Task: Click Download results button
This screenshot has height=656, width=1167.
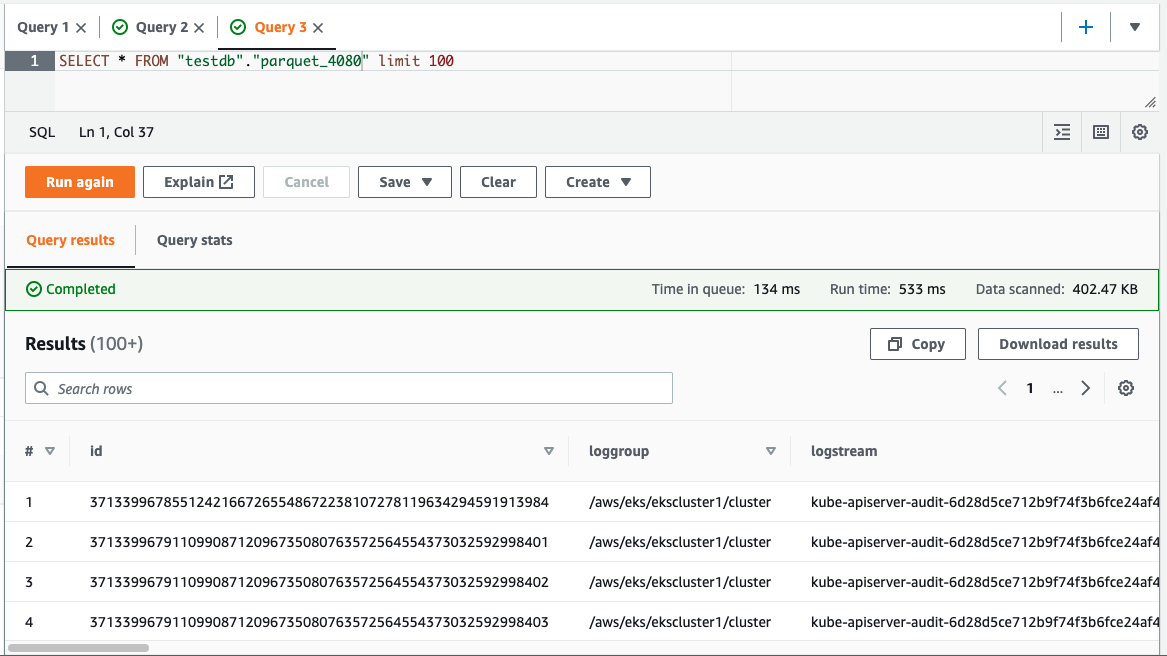Action: click(1058, 344)
